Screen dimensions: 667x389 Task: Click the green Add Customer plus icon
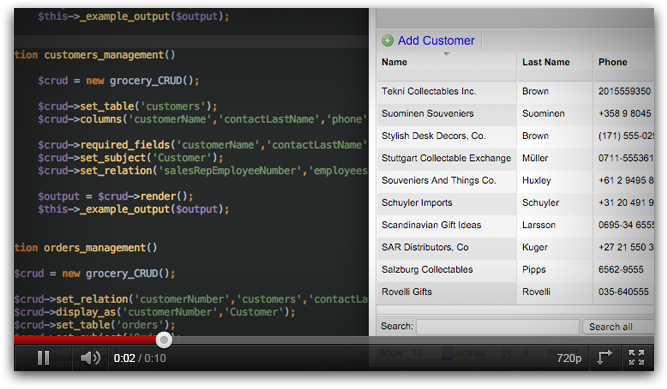coord(388,41)
